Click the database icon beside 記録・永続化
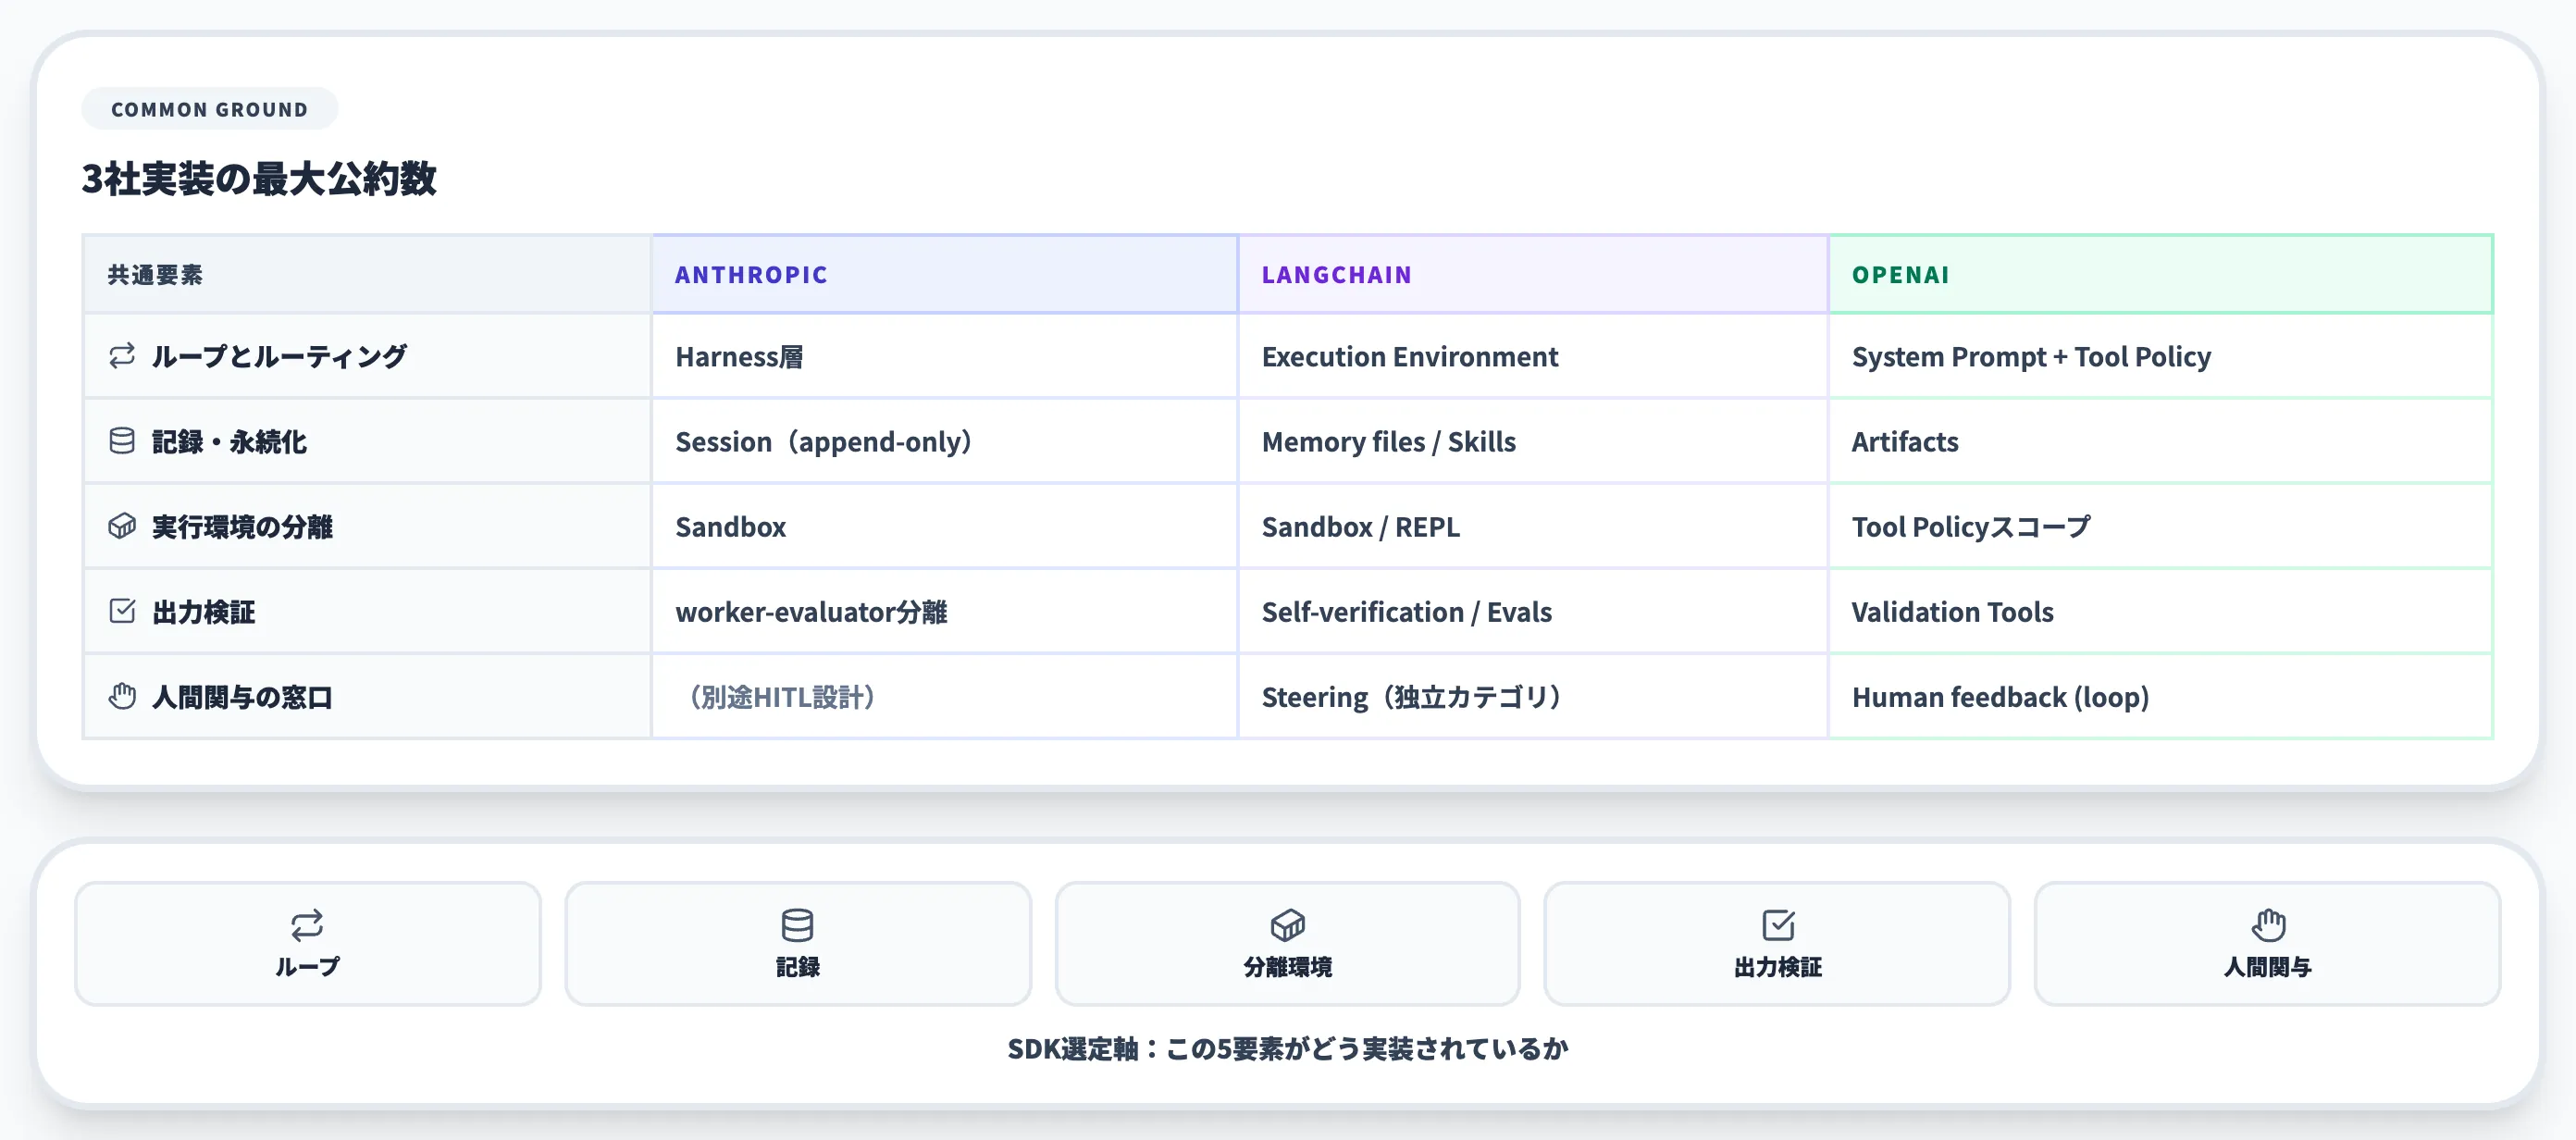Screen dimensions: 2576x1140 click(x=122, y=441)
